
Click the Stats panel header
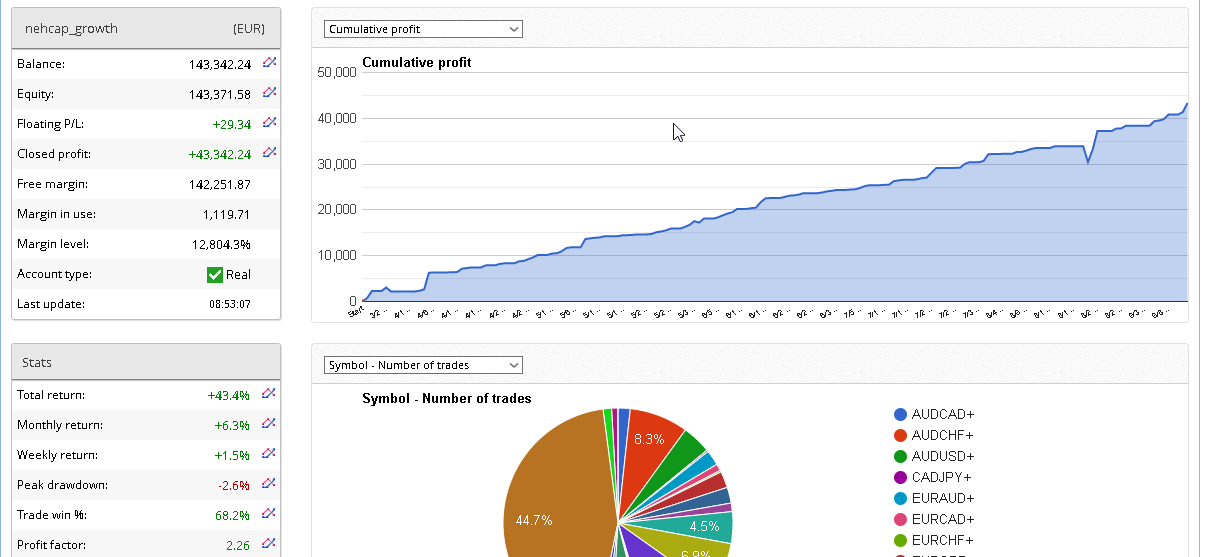146,362
